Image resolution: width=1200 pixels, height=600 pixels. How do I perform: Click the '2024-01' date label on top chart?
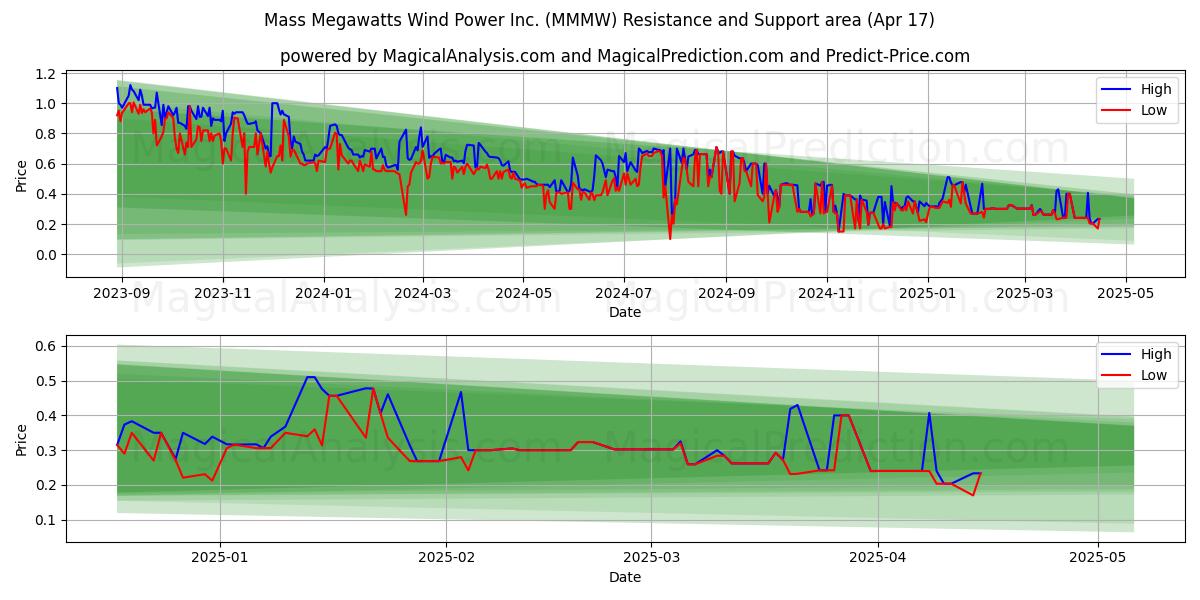[x=323, y=295]
